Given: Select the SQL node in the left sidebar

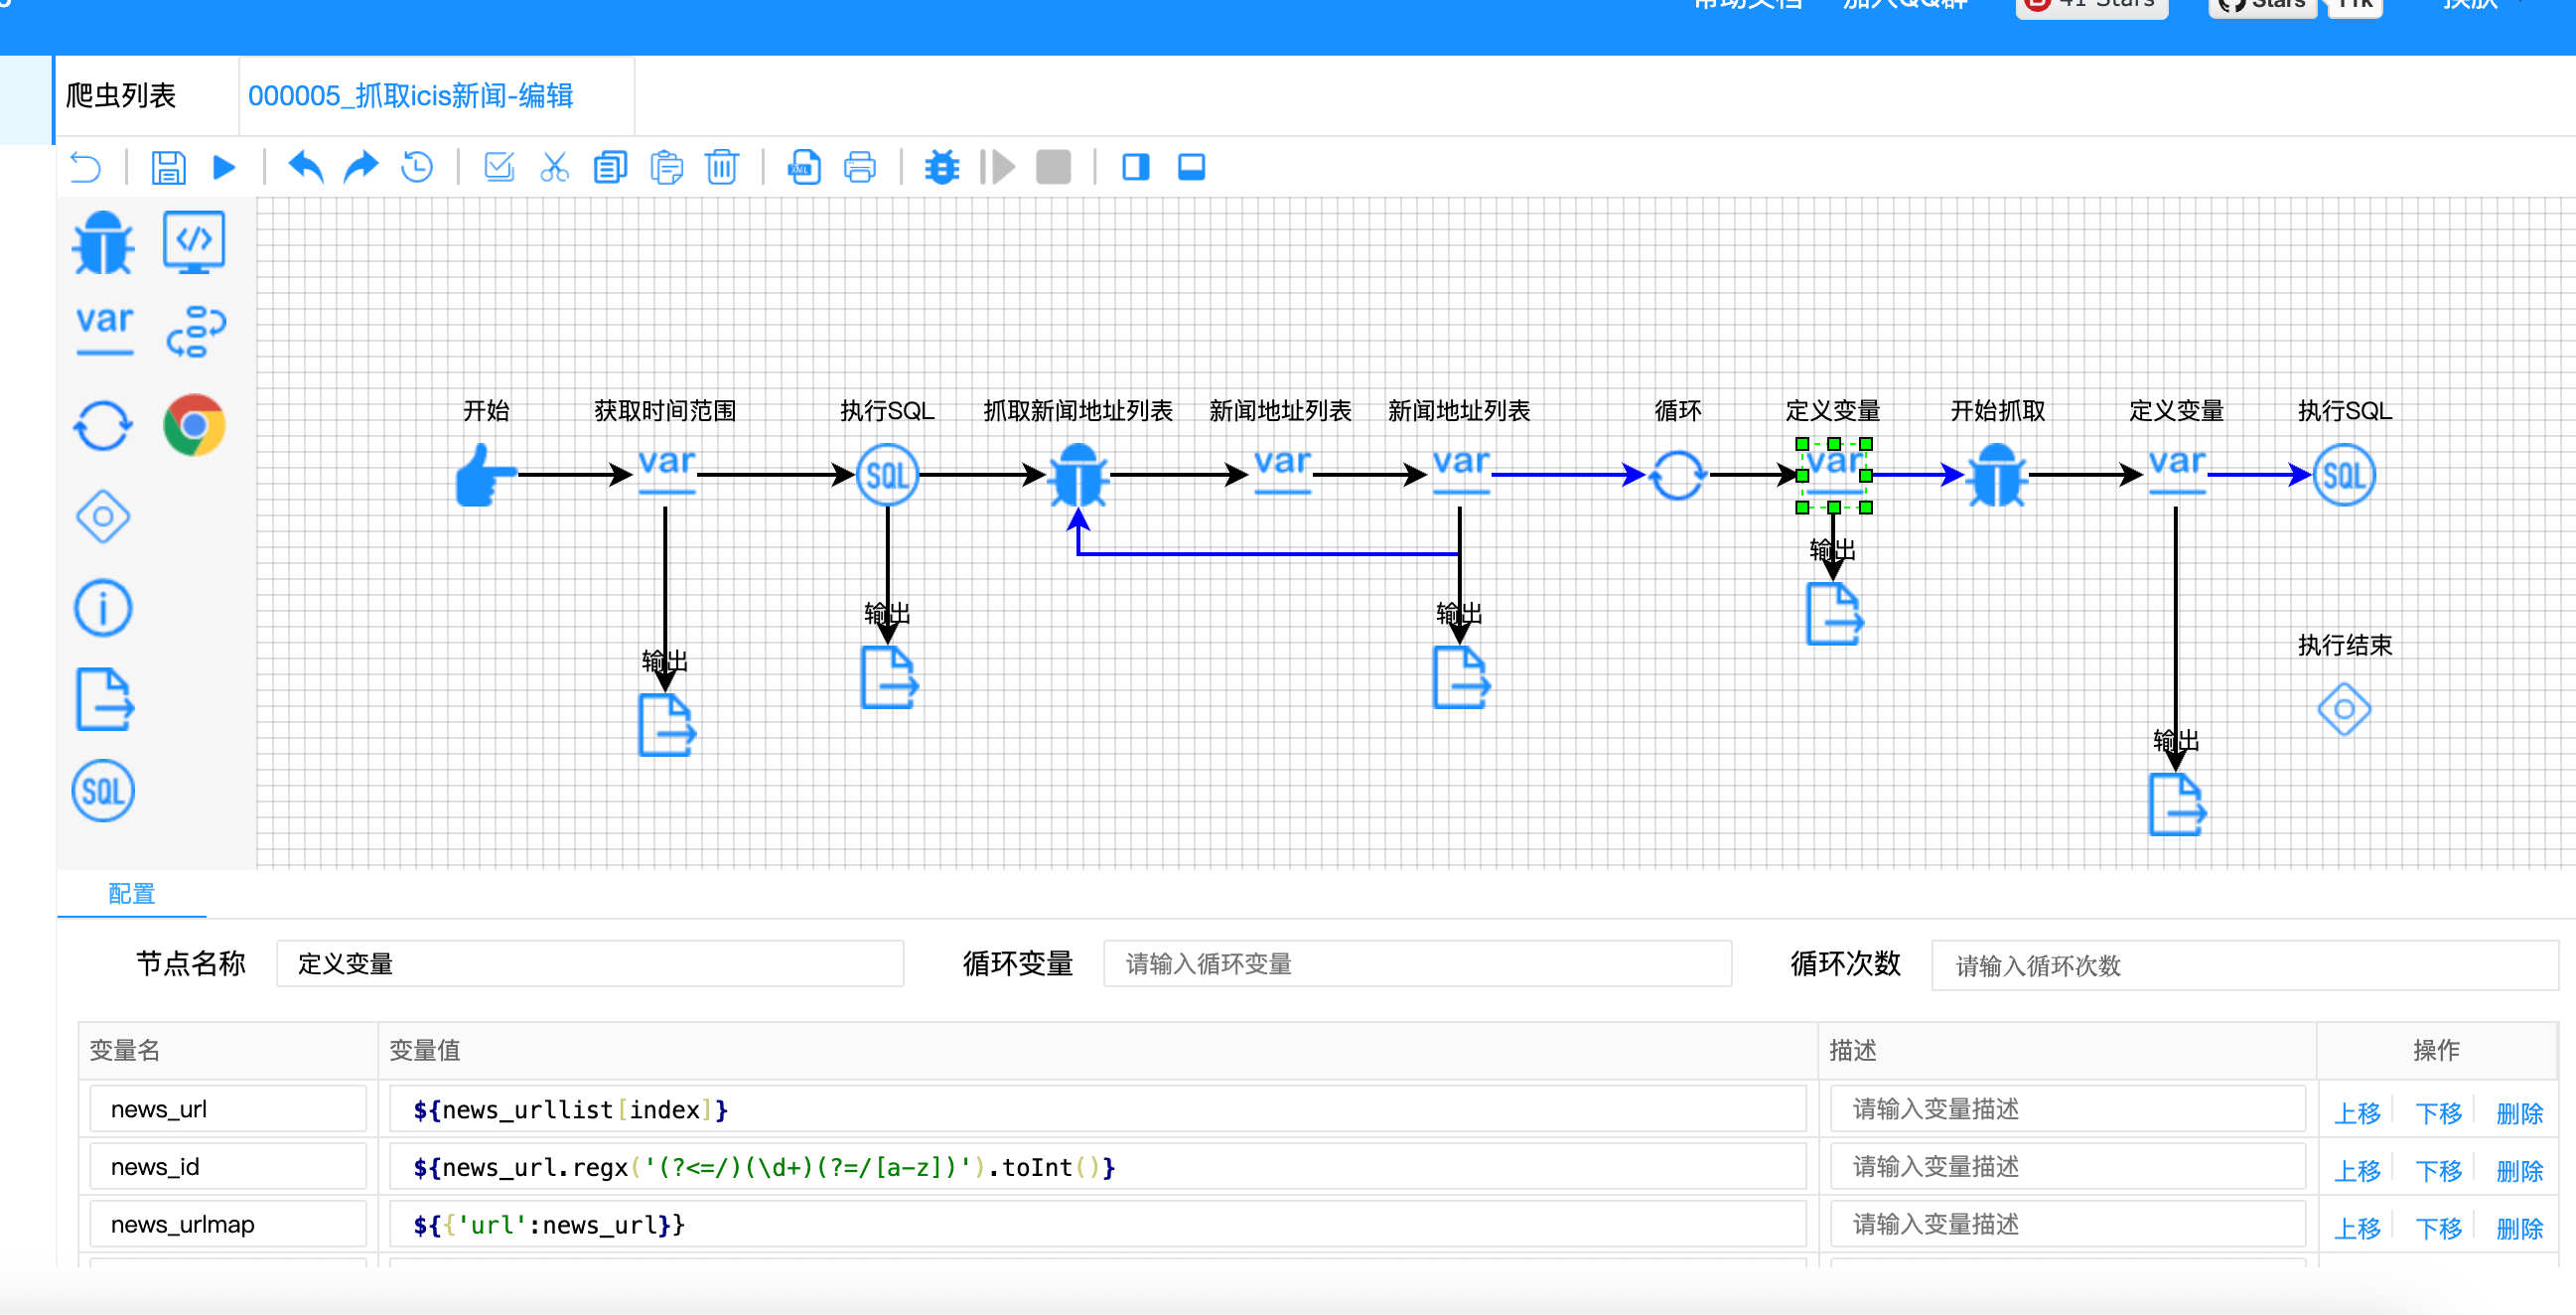Looking at the screenshot, I should pos(103,792).
